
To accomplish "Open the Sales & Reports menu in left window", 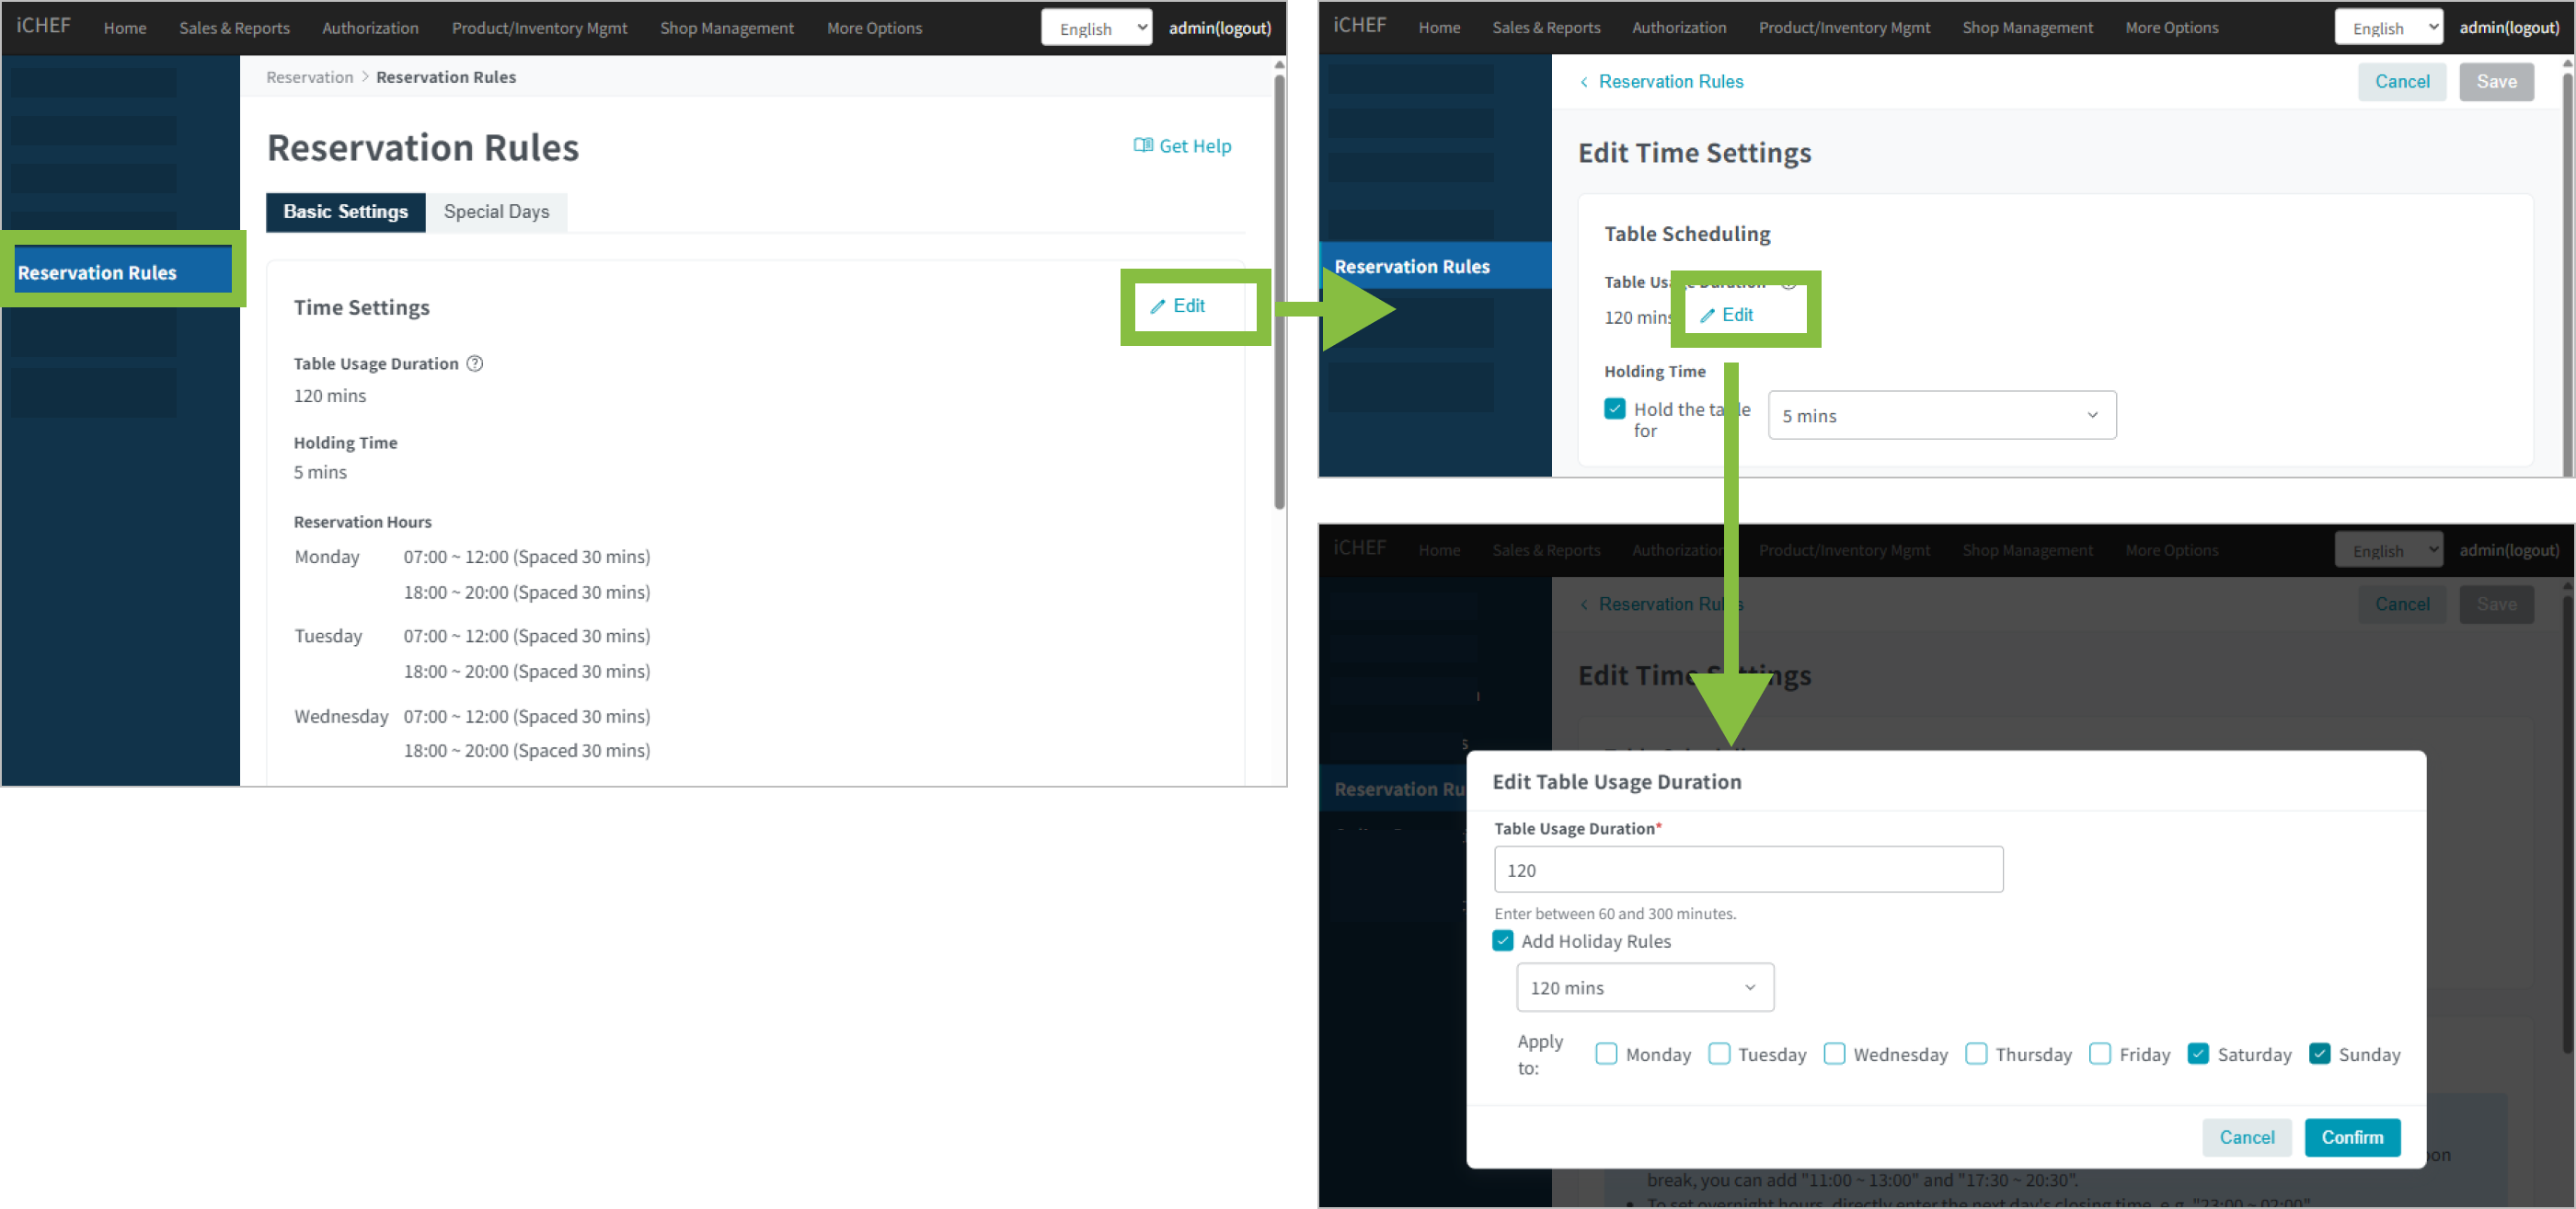I will pos(234,28).
